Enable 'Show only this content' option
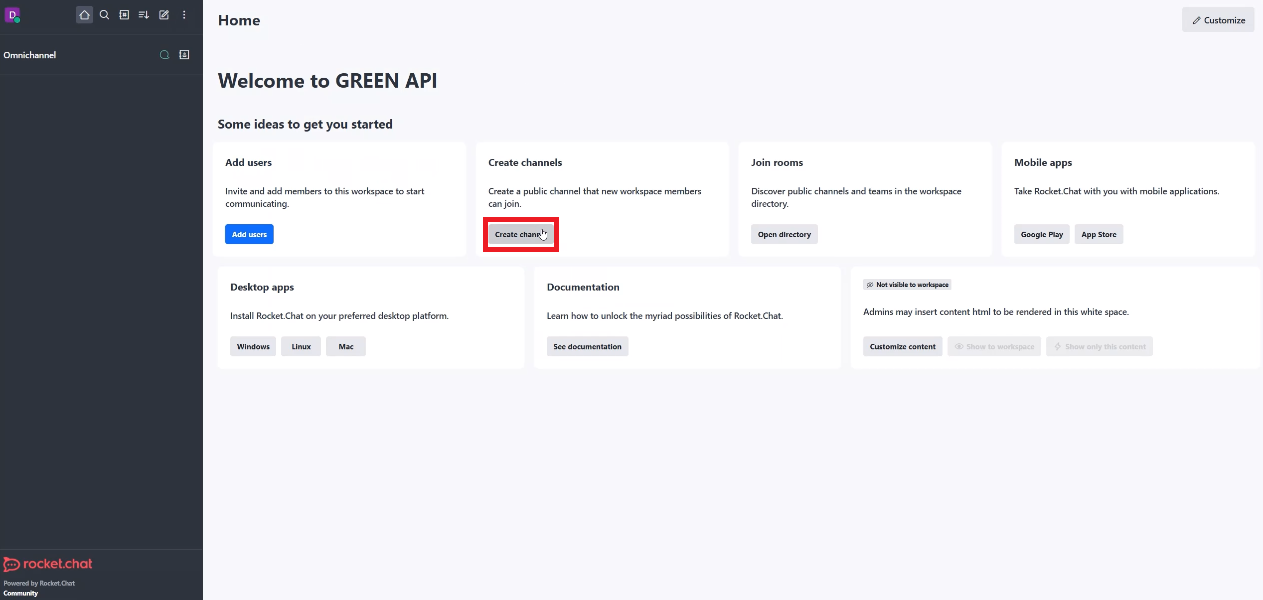This screenshot has height=600, width=1263. [x=1099, y=346]
